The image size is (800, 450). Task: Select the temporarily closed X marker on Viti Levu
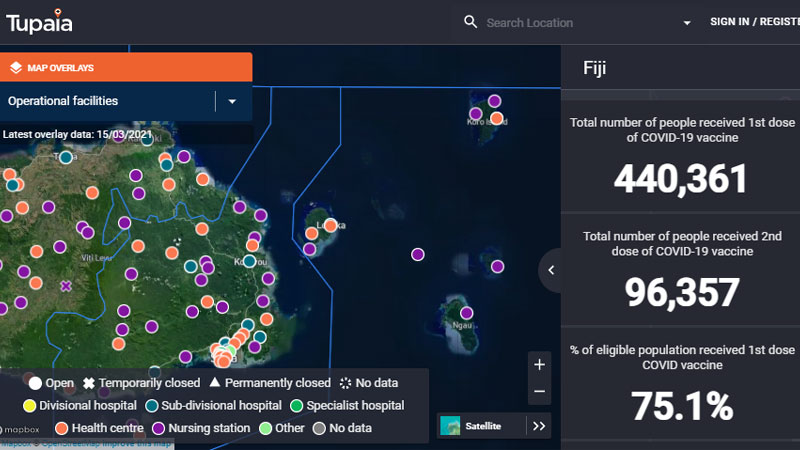click(67, 286)
